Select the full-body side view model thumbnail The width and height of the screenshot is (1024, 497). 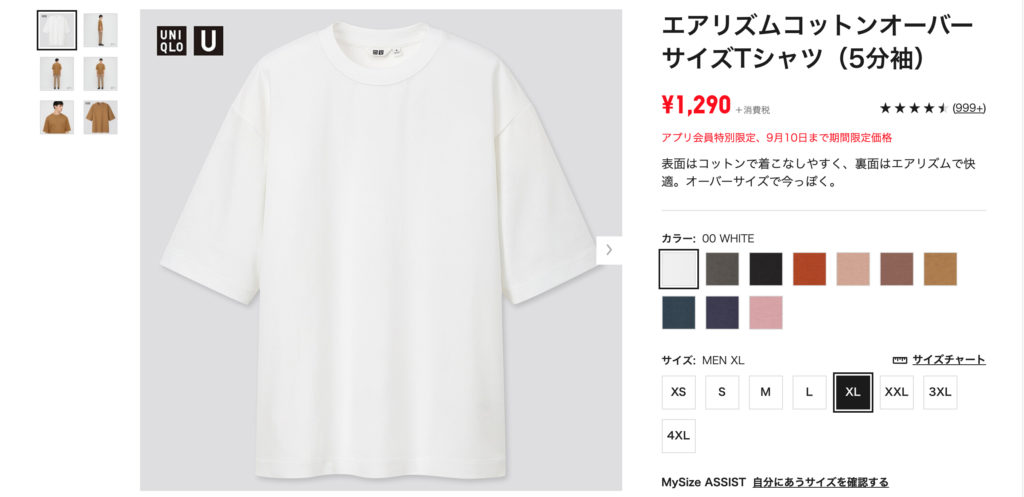click(101, 30)
